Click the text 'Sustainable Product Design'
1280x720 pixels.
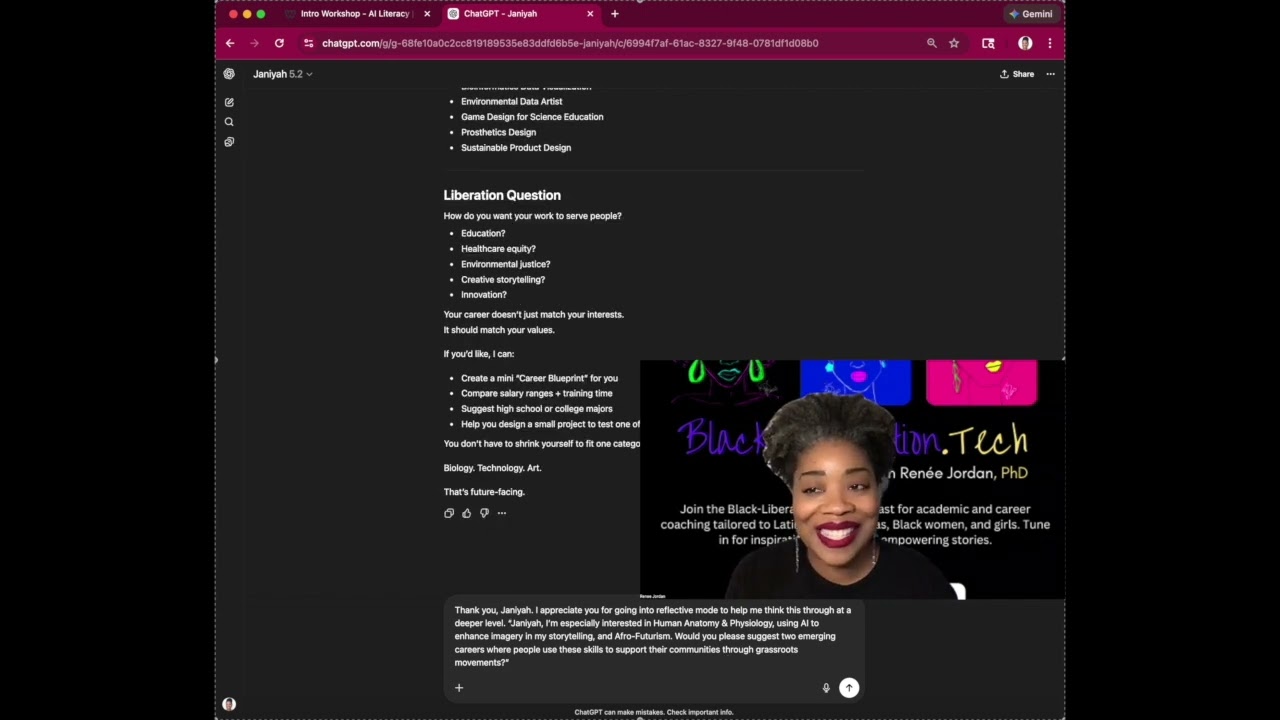516,148
